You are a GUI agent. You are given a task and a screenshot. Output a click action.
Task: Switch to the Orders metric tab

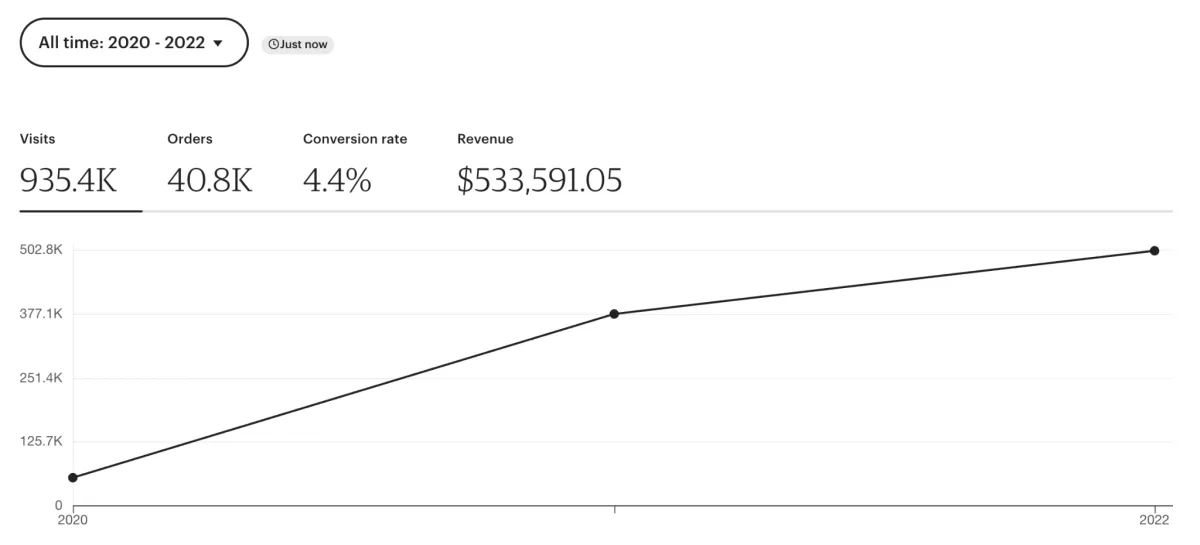tap(190, 139)
